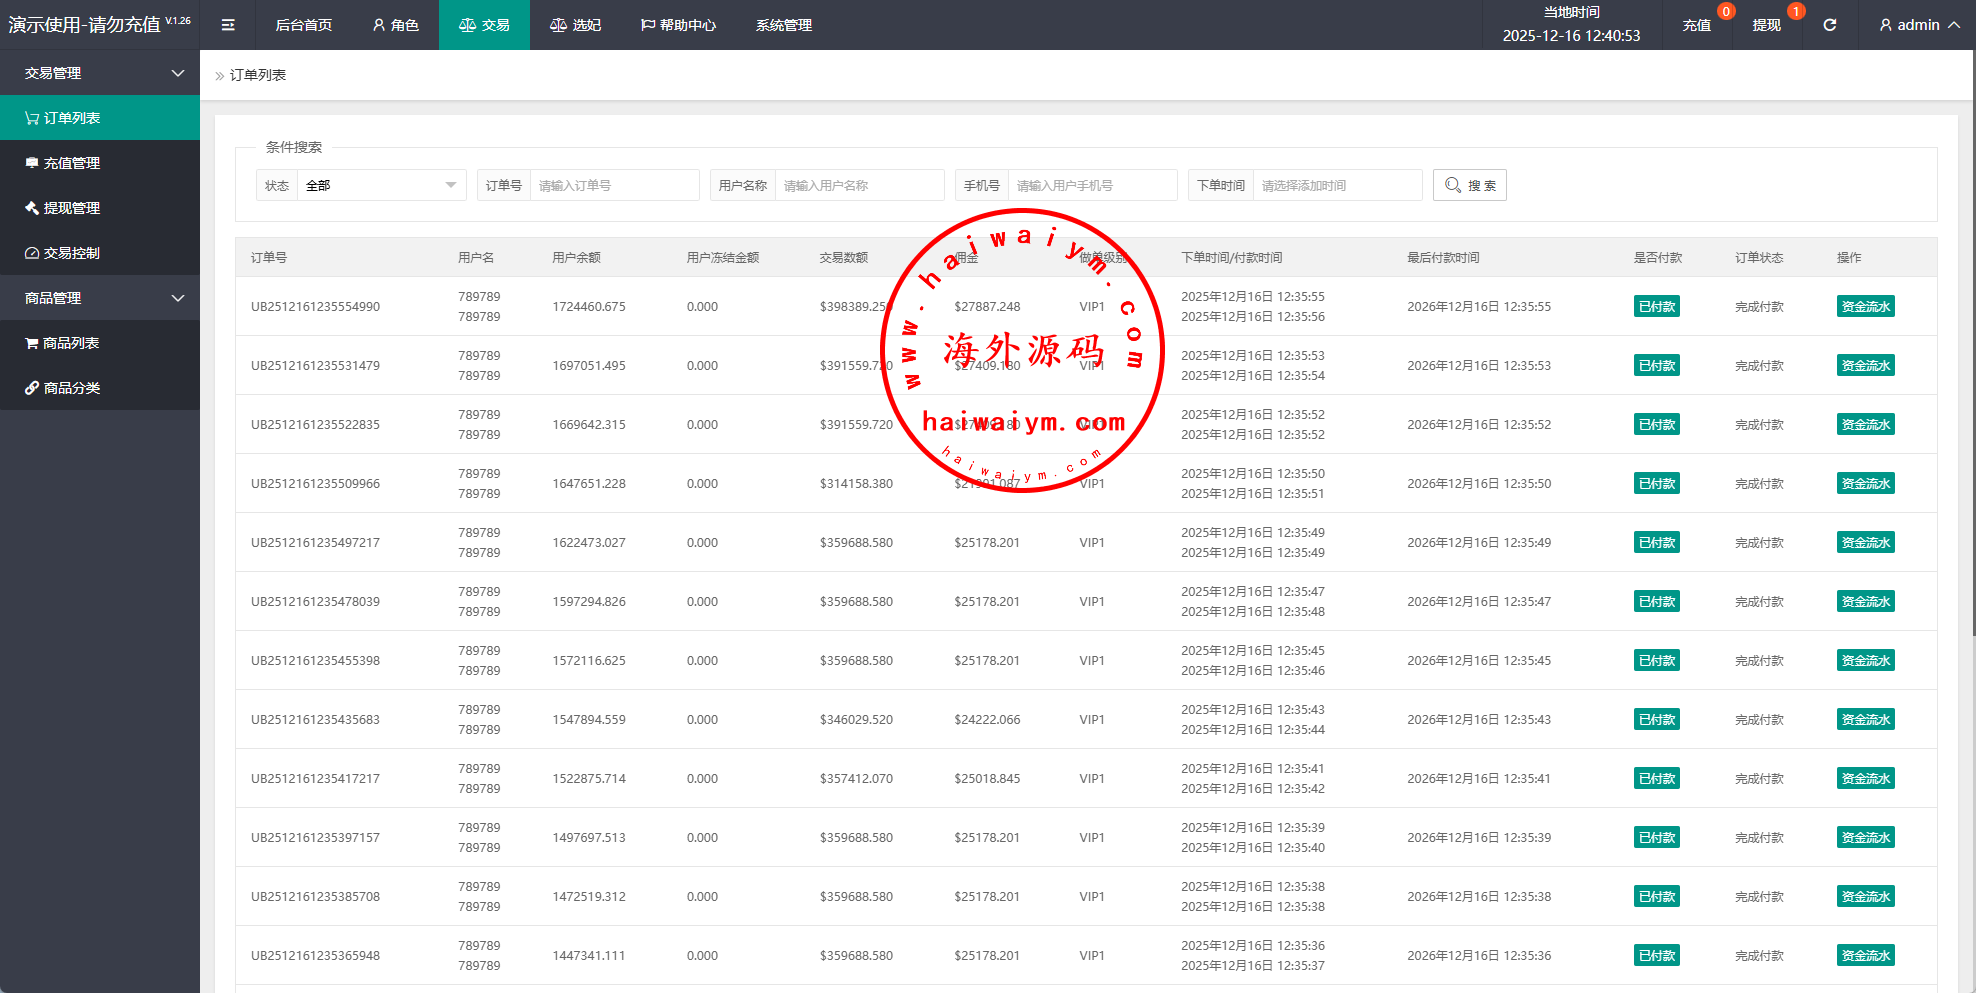
Task: Open the 状态 filter dropdown
Action: (381, 185)
